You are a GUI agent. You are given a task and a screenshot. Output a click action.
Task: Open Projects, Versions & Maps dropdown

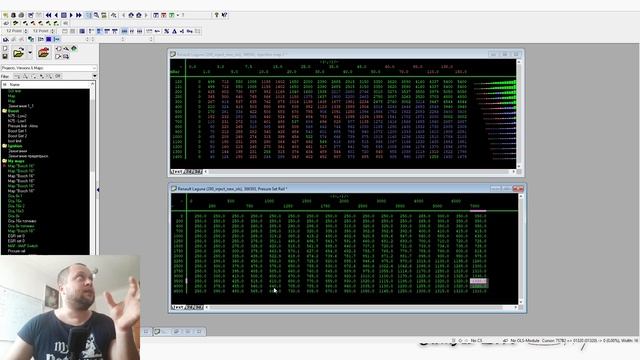[x=49, y=68]
